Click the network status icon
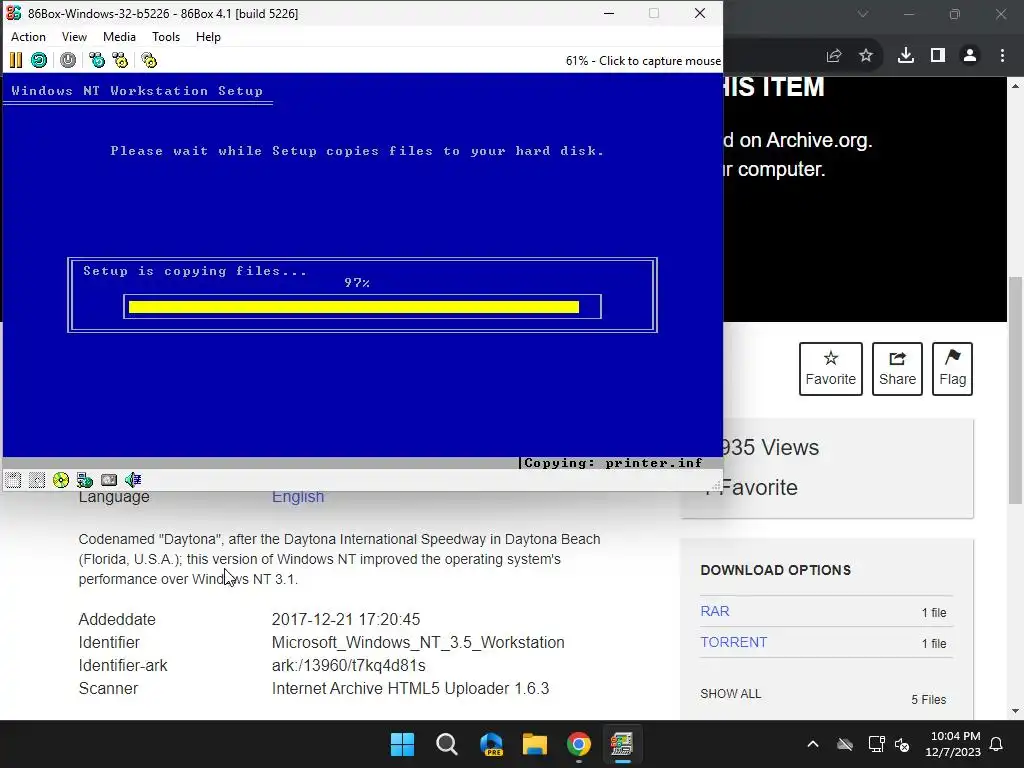The image size is (1024, 768). click(85, 481)
